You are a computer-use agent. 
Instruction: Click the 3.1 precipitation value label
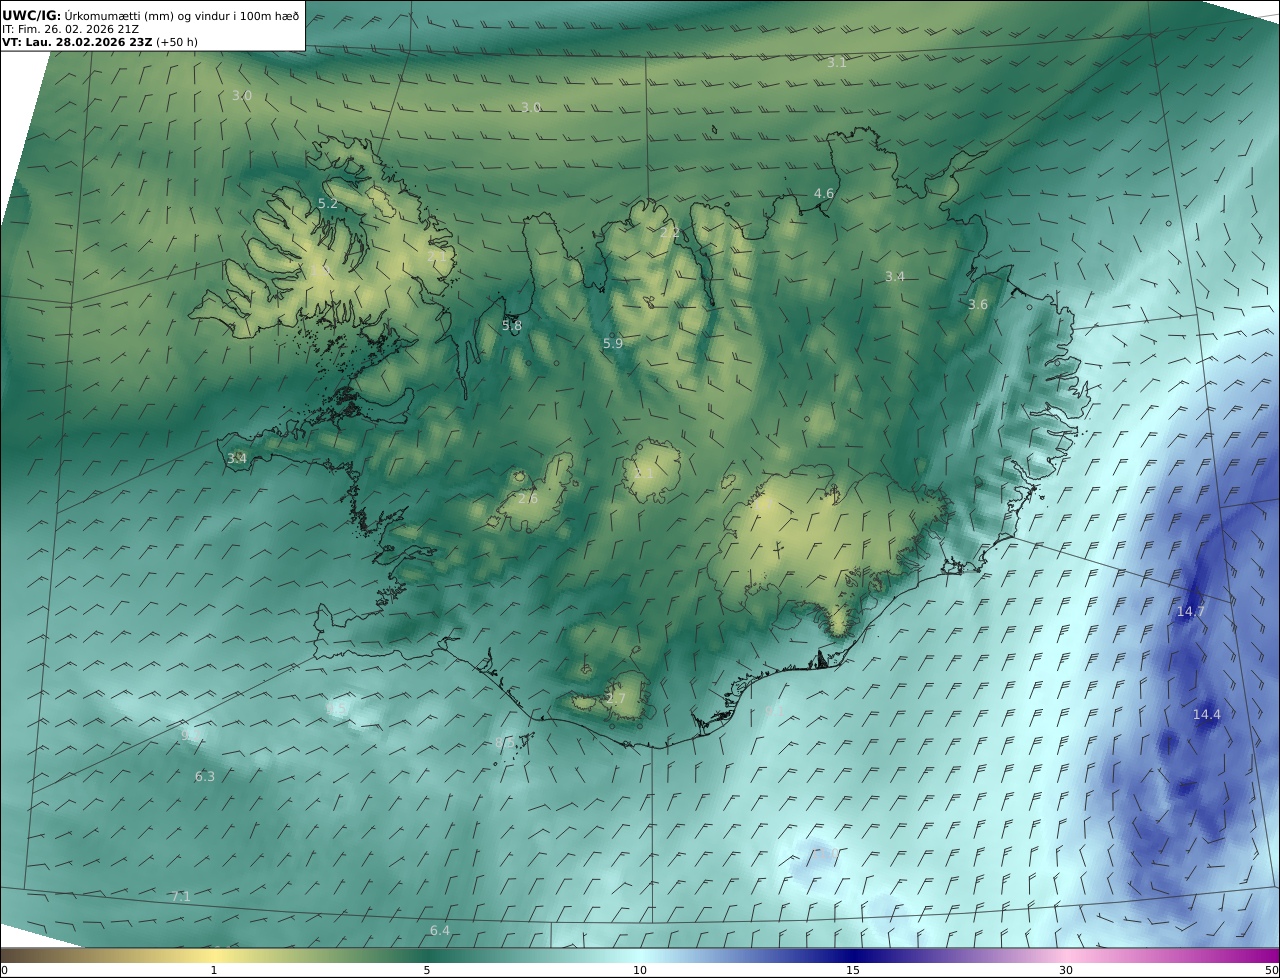[837, 62]
